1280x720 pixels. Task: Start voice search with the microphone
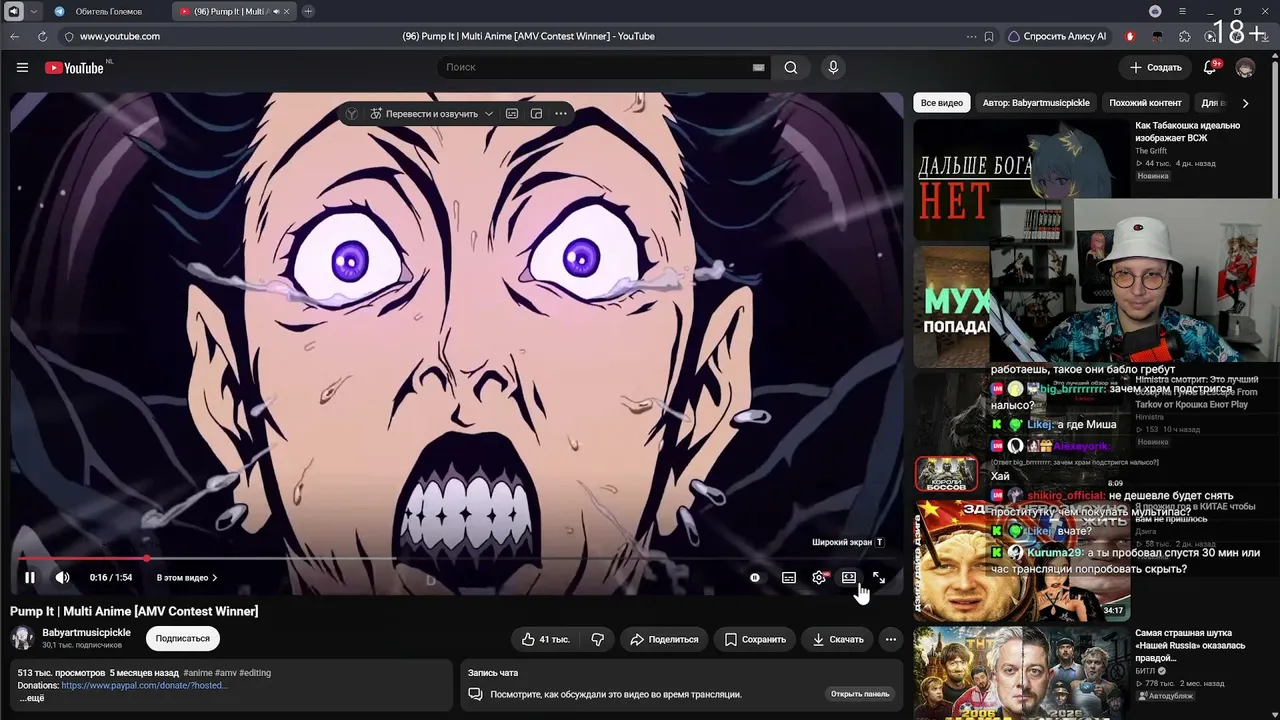(833, 67)
